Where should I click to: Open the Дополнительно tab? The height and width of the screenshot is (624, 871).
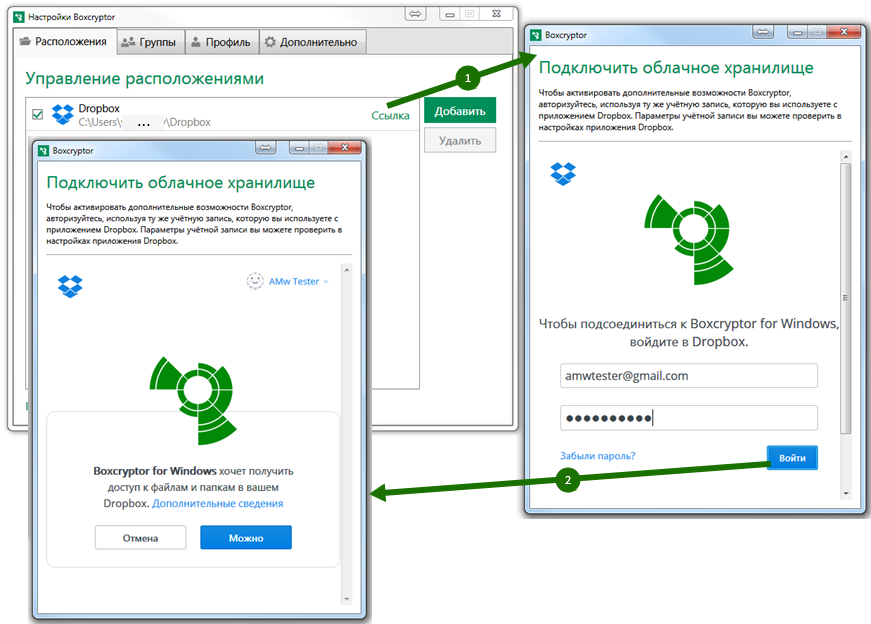click(312, 42)
